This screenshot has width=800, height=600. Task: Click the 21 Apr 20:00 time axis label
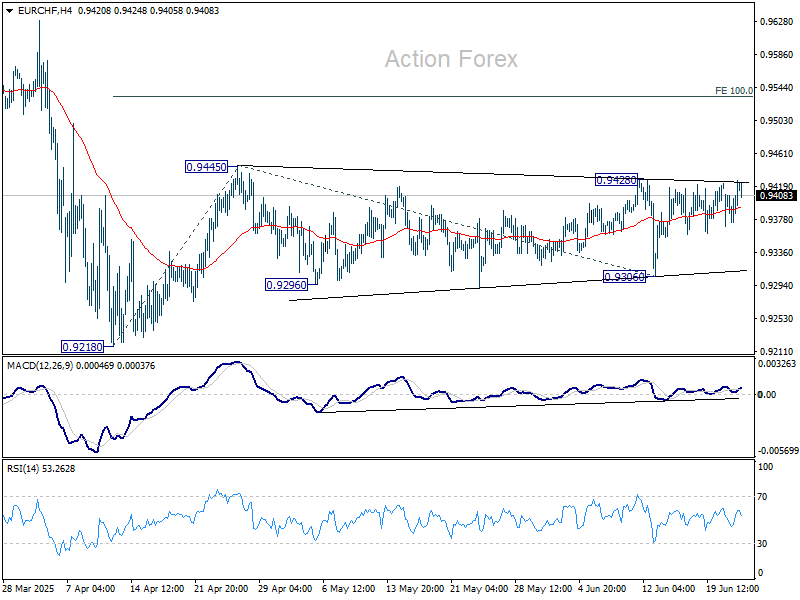tap(221, 589)
